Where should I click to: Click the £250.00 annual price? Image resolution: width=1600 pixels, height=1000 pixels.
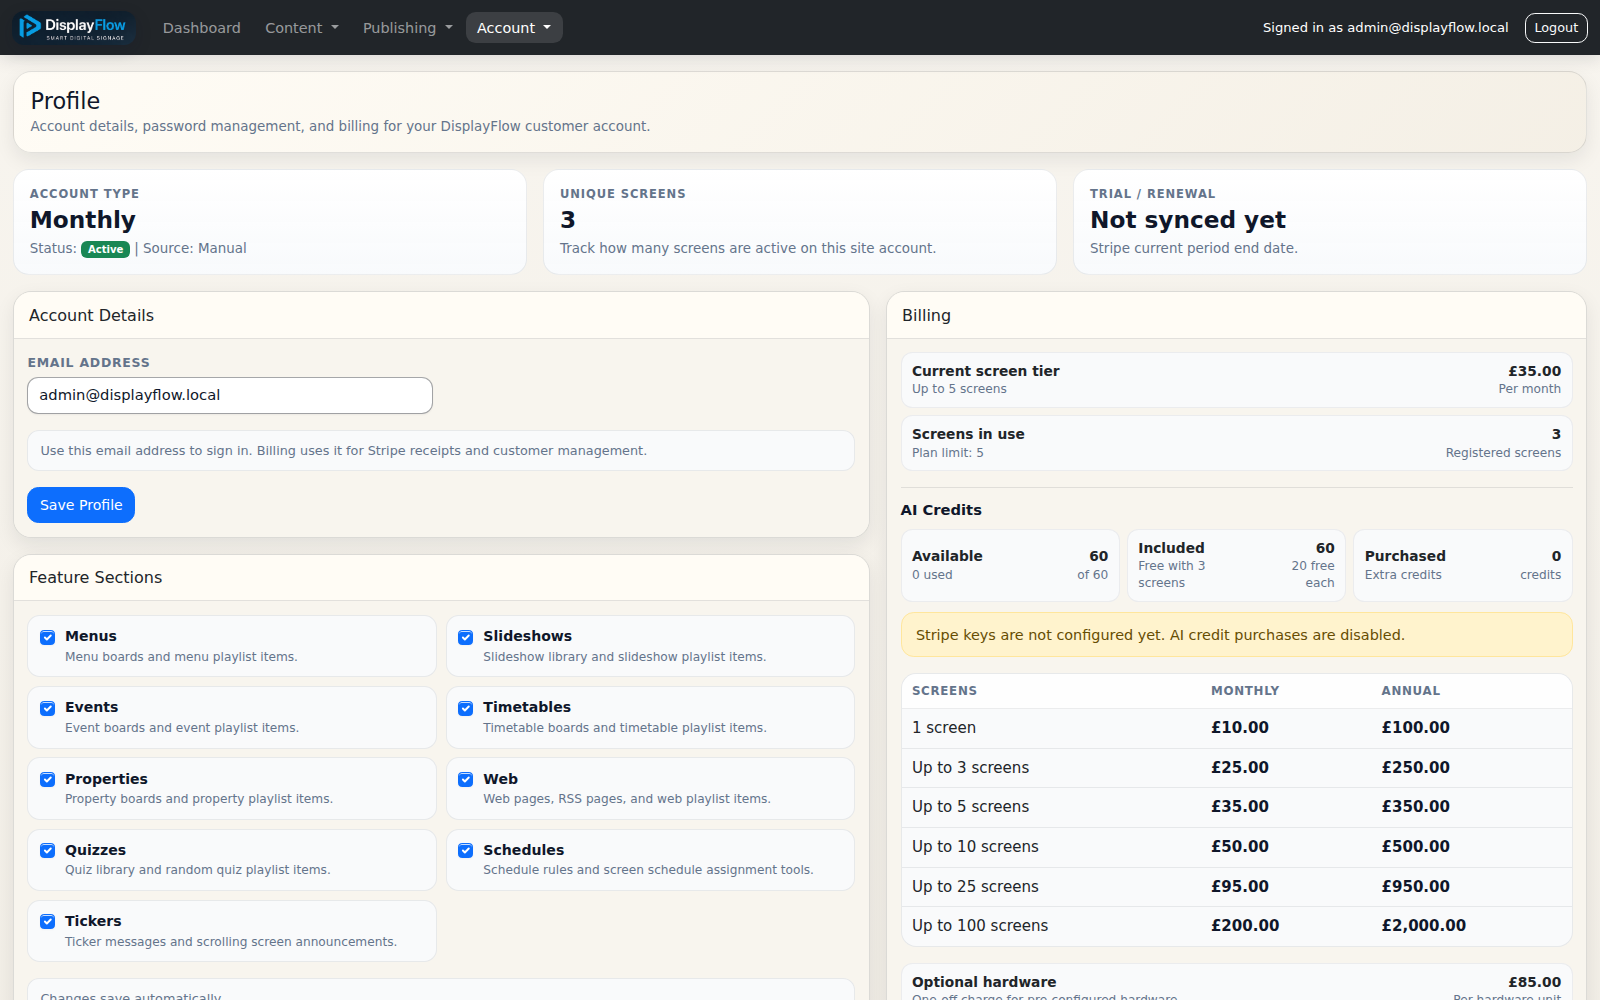click(1416, 768)
